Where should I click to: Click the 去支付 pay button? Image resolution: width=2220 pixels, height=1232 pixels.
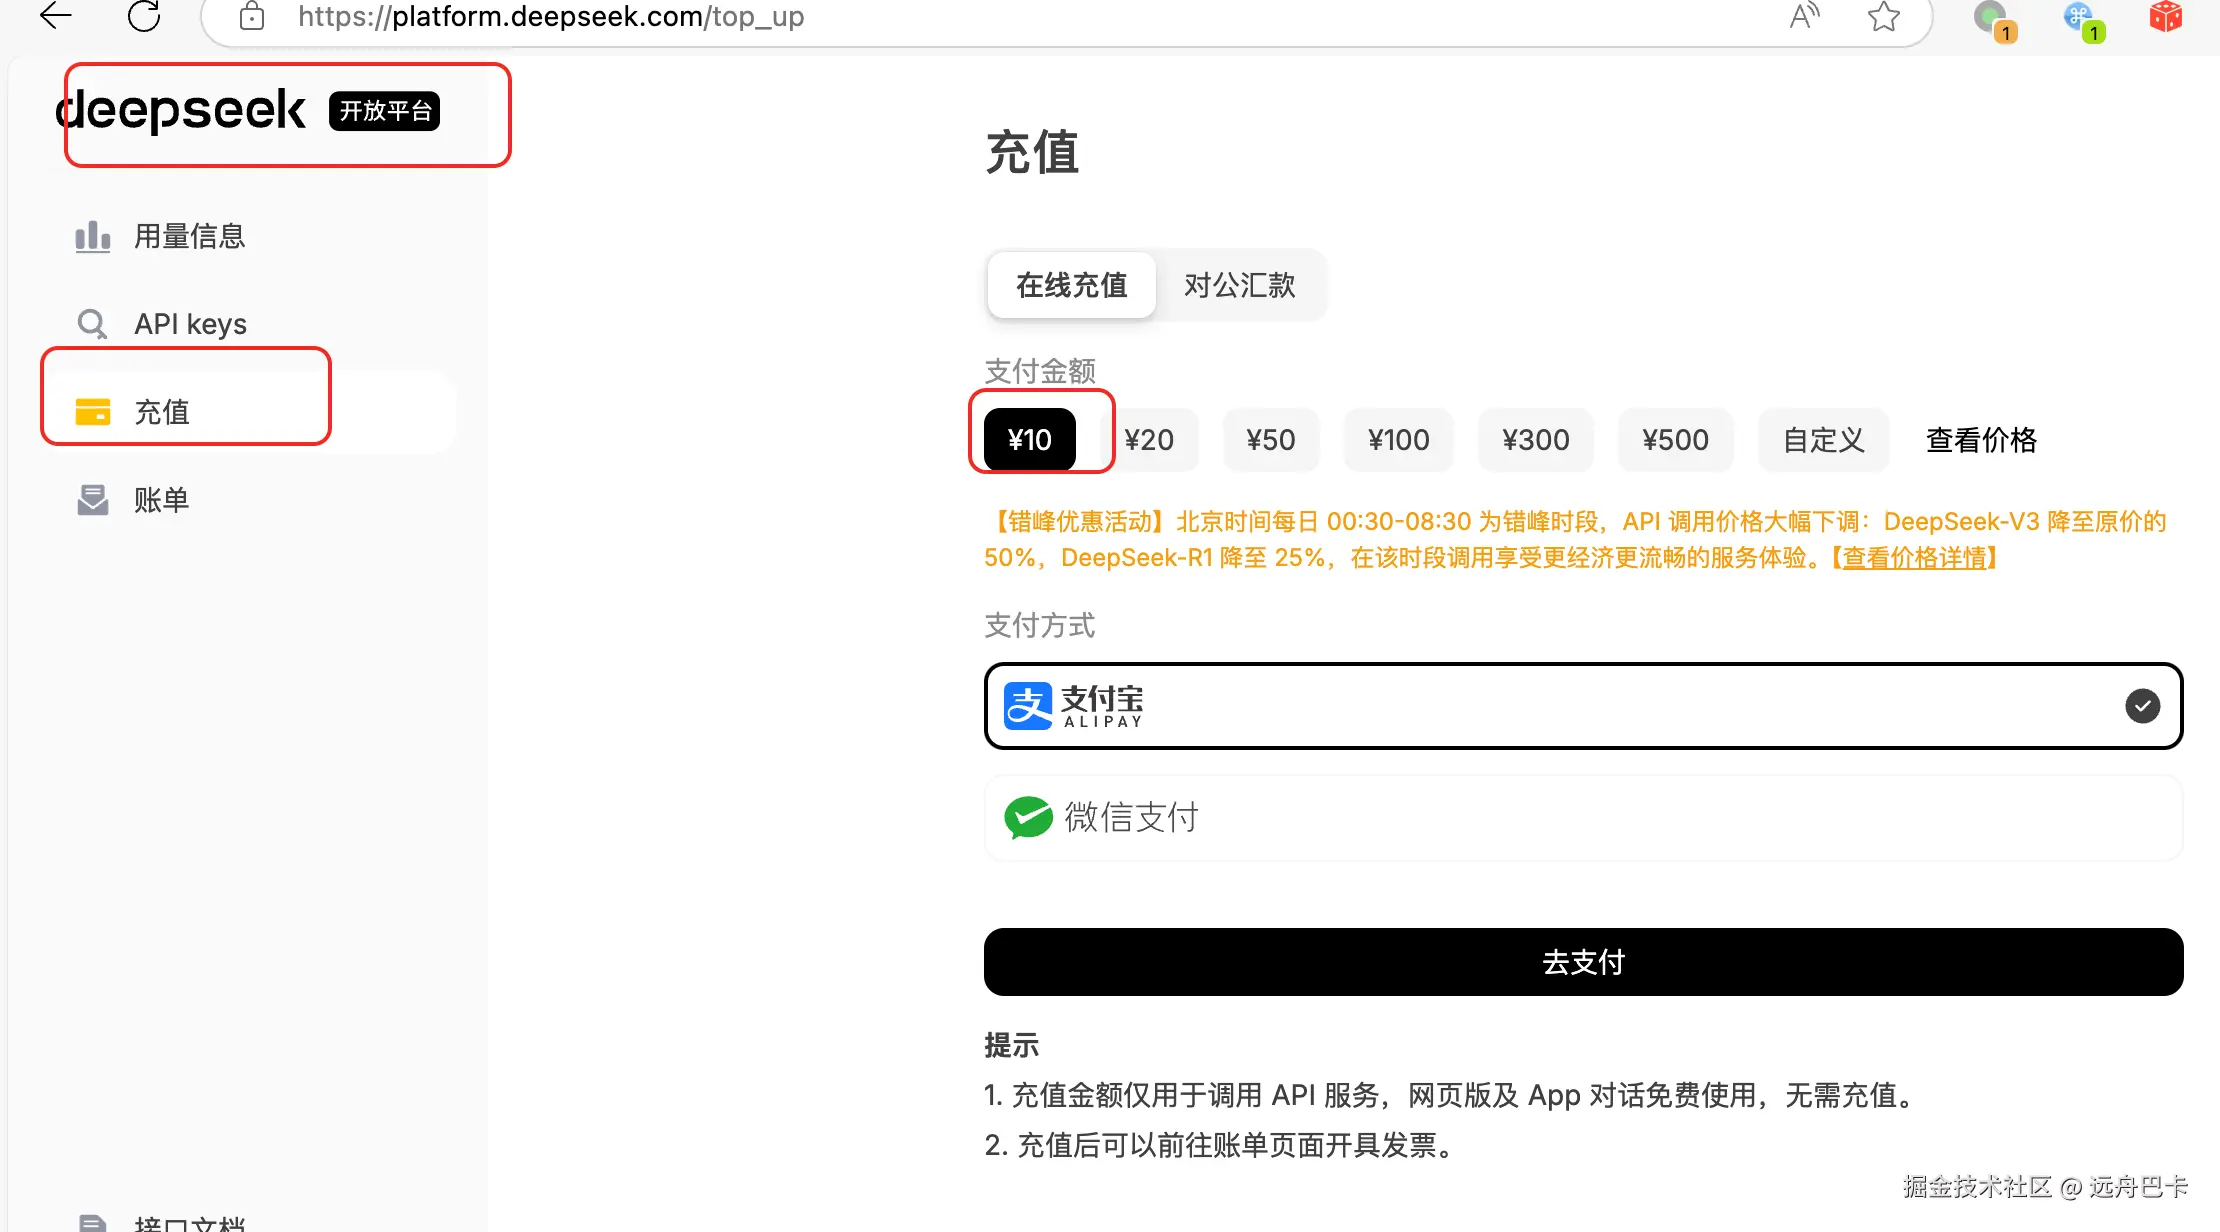click(x=1583, y=962)
